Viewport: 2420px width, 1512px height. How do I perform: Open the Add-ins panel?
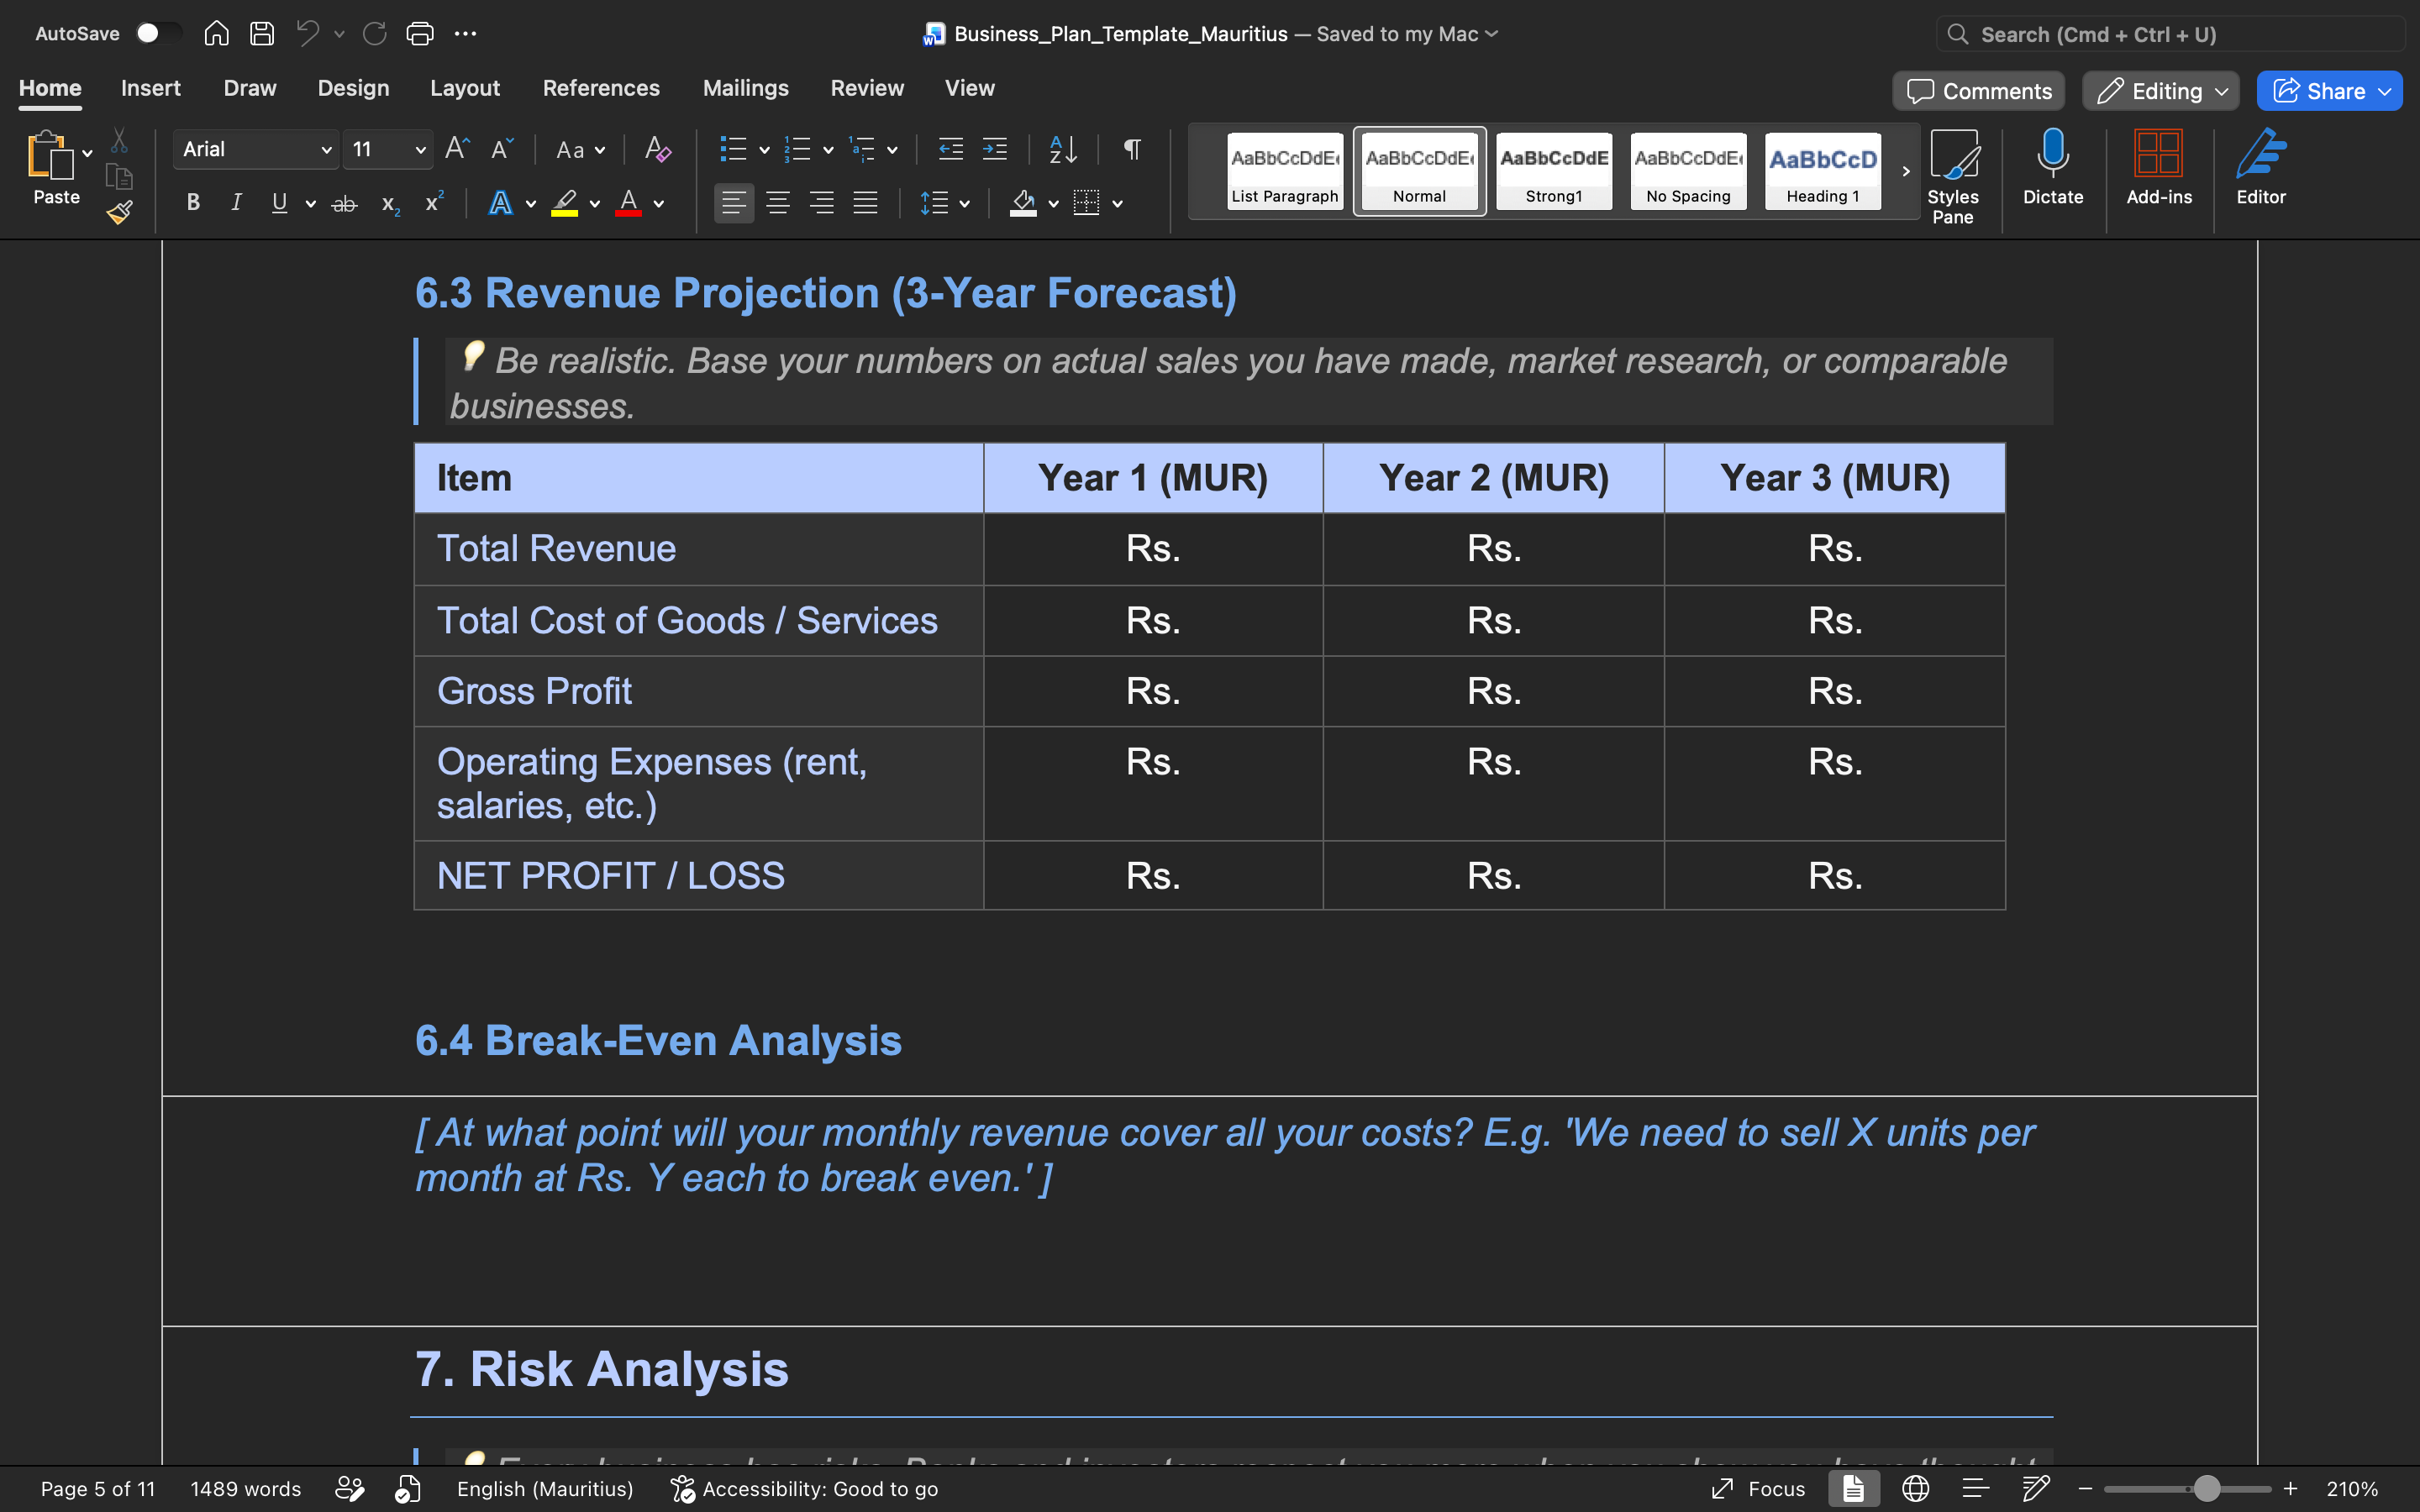point(2159,167)
